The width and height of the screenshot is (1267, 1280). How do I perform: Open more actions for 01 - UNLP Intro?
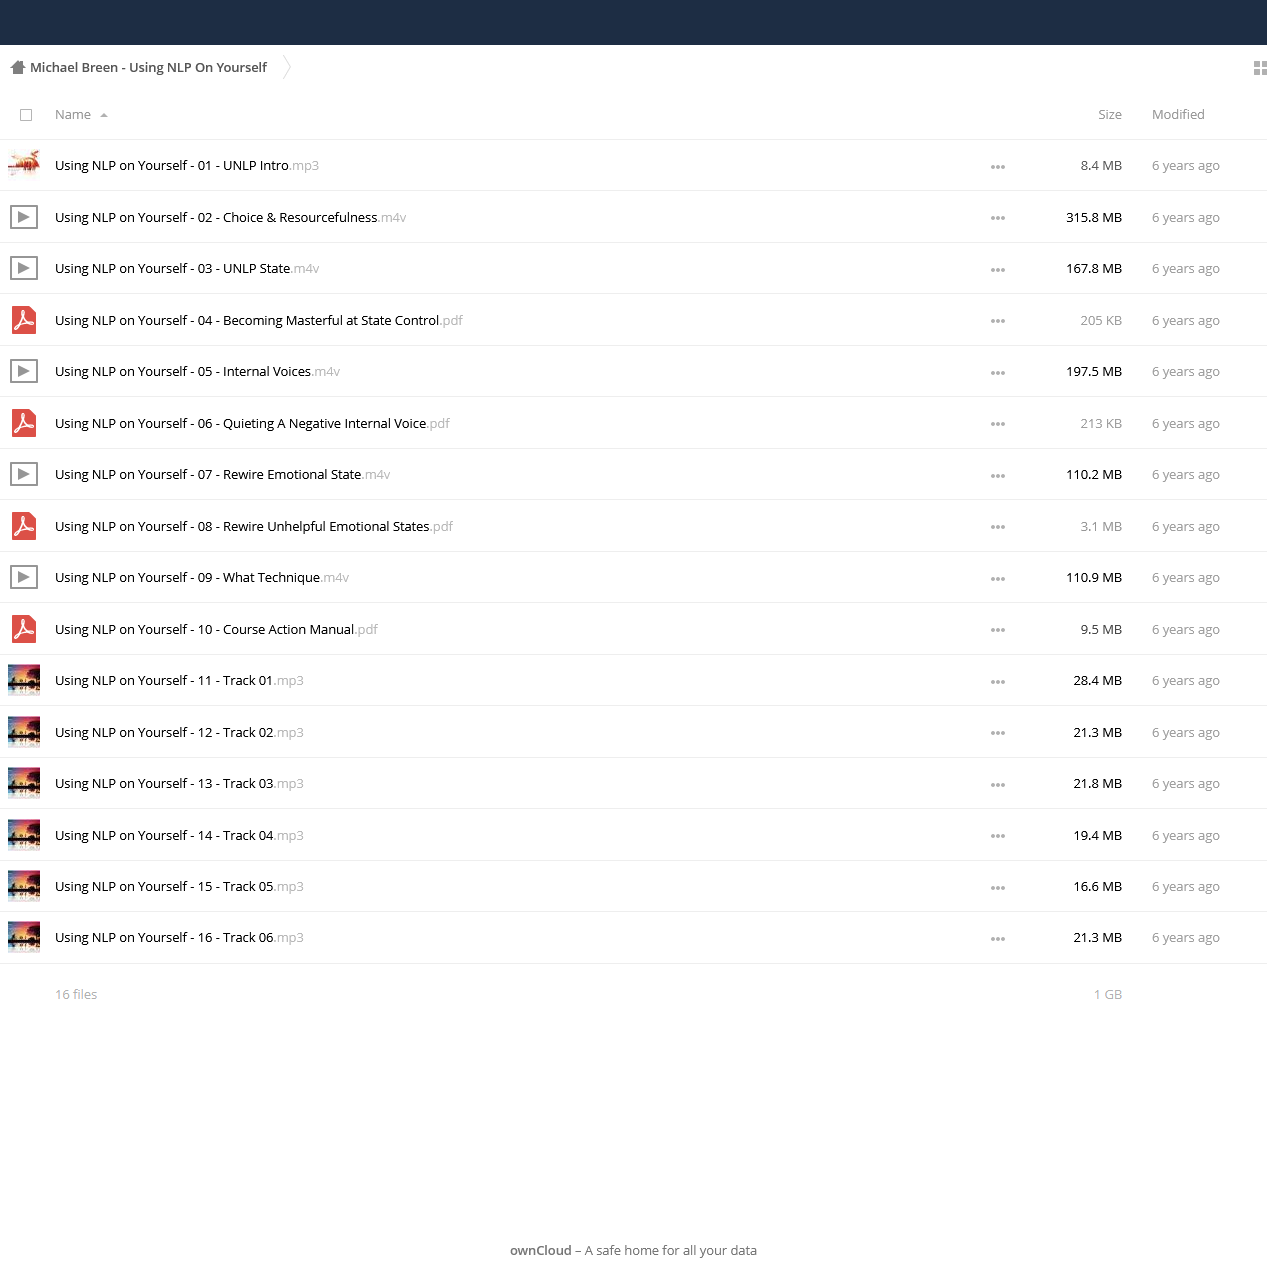pos(998,167)
